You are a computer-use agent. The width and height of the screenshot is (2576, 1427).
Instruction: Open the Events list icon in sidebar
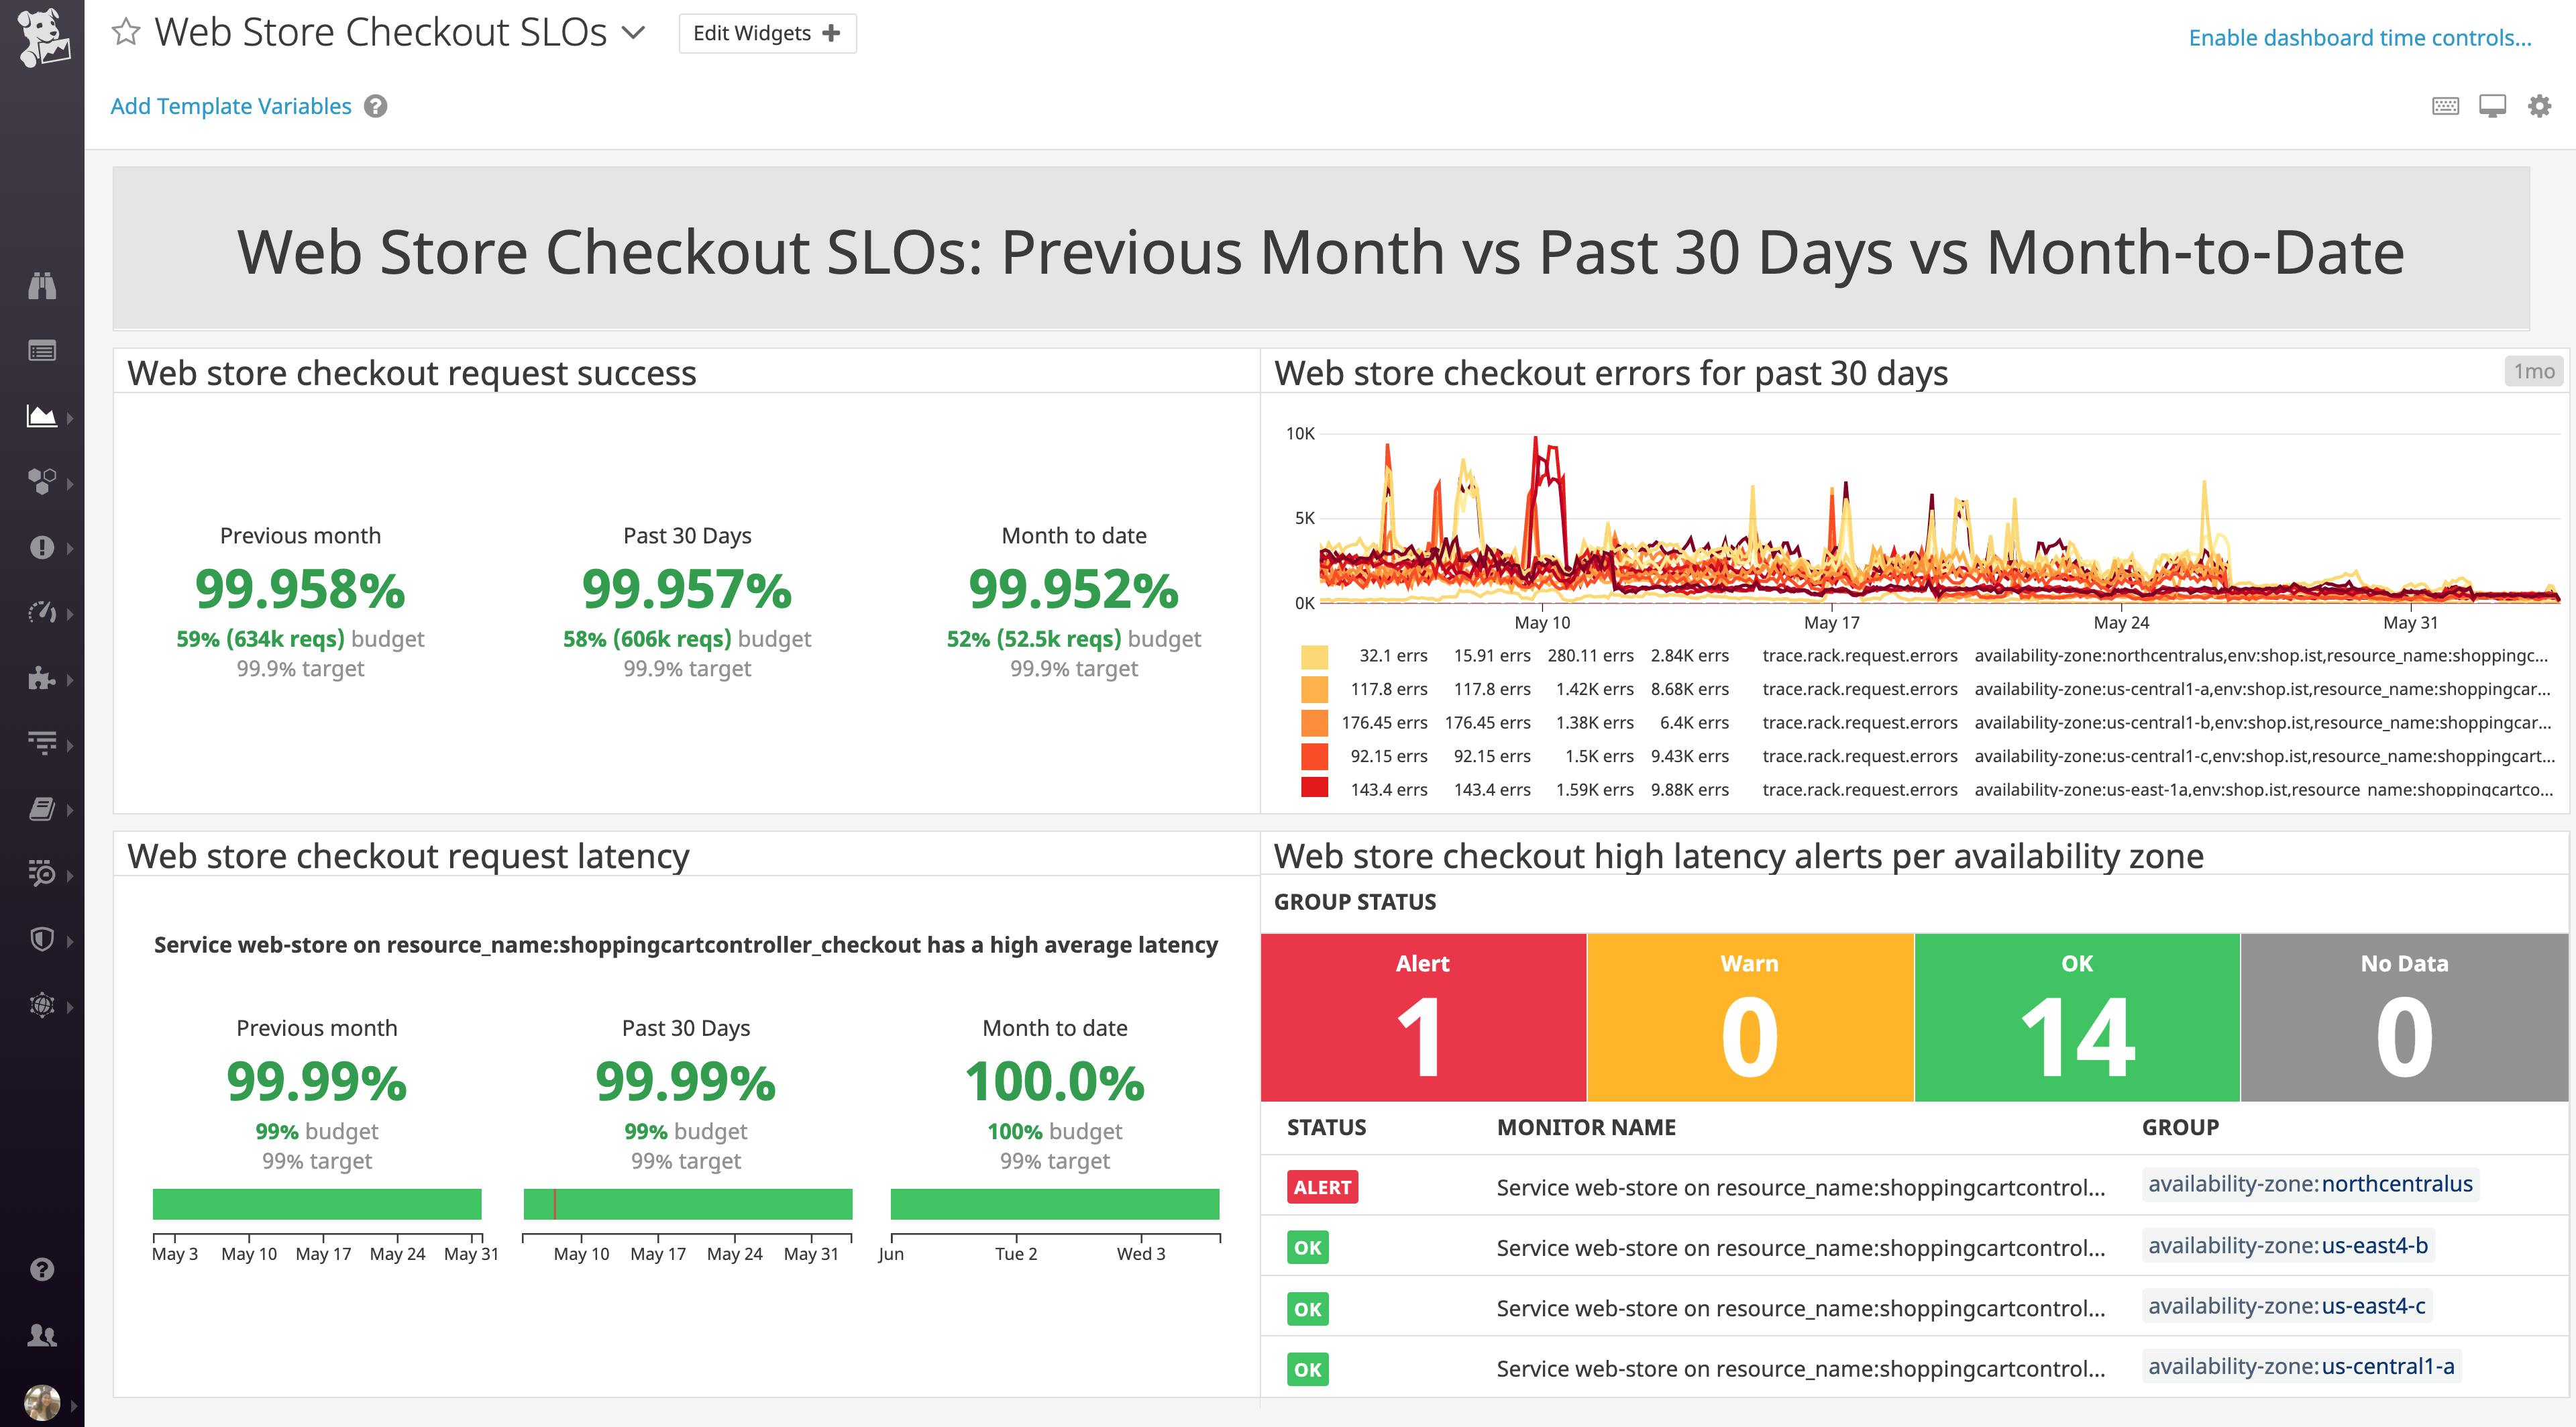tap(42, 351)
